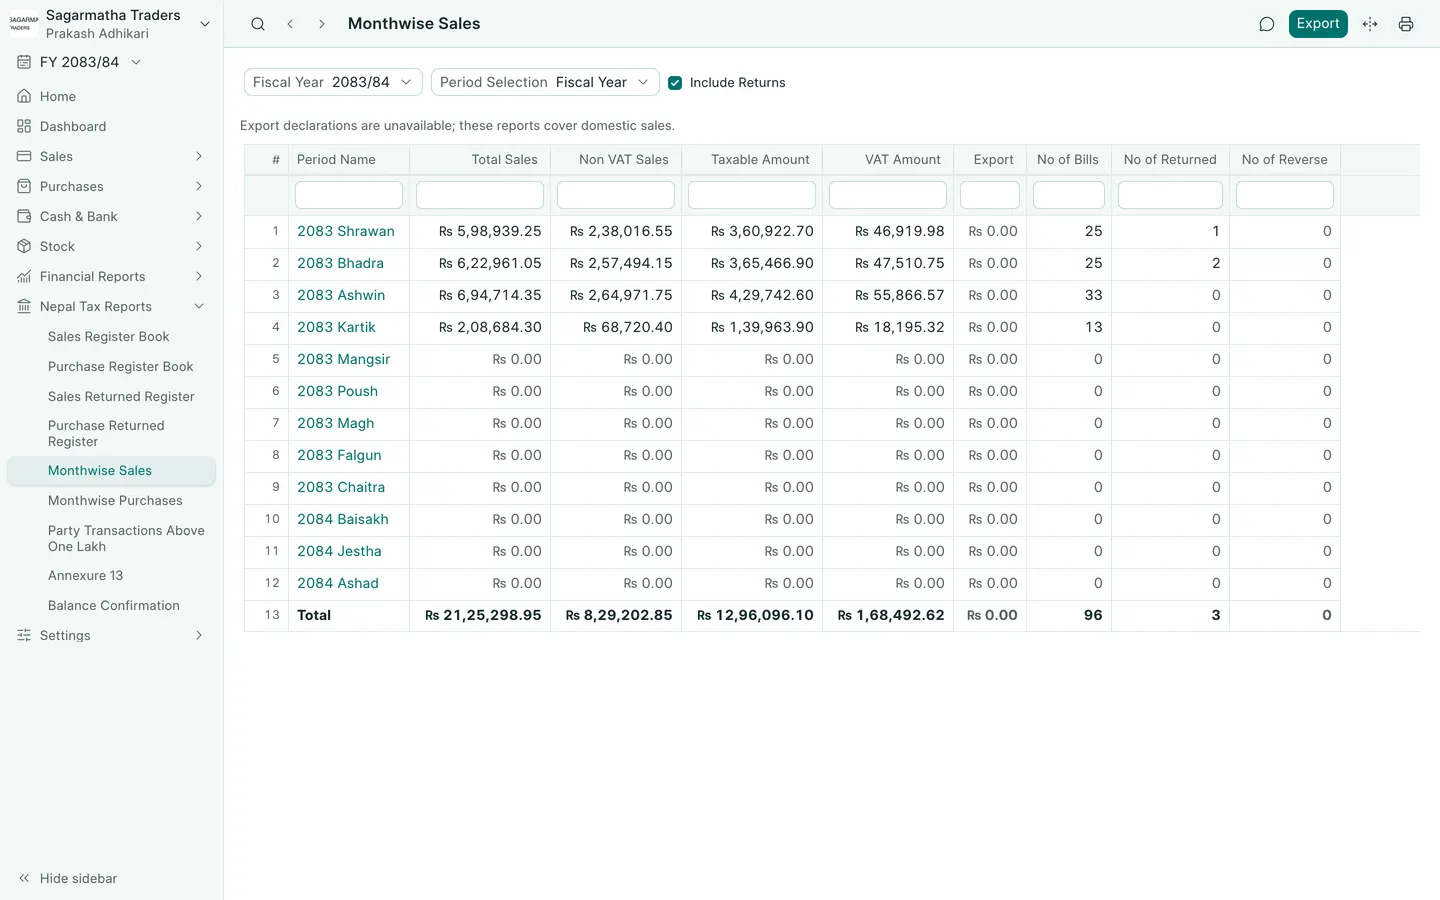Click the Total Sales filter input
The image size is (1440, 900).
pos(480,195)
